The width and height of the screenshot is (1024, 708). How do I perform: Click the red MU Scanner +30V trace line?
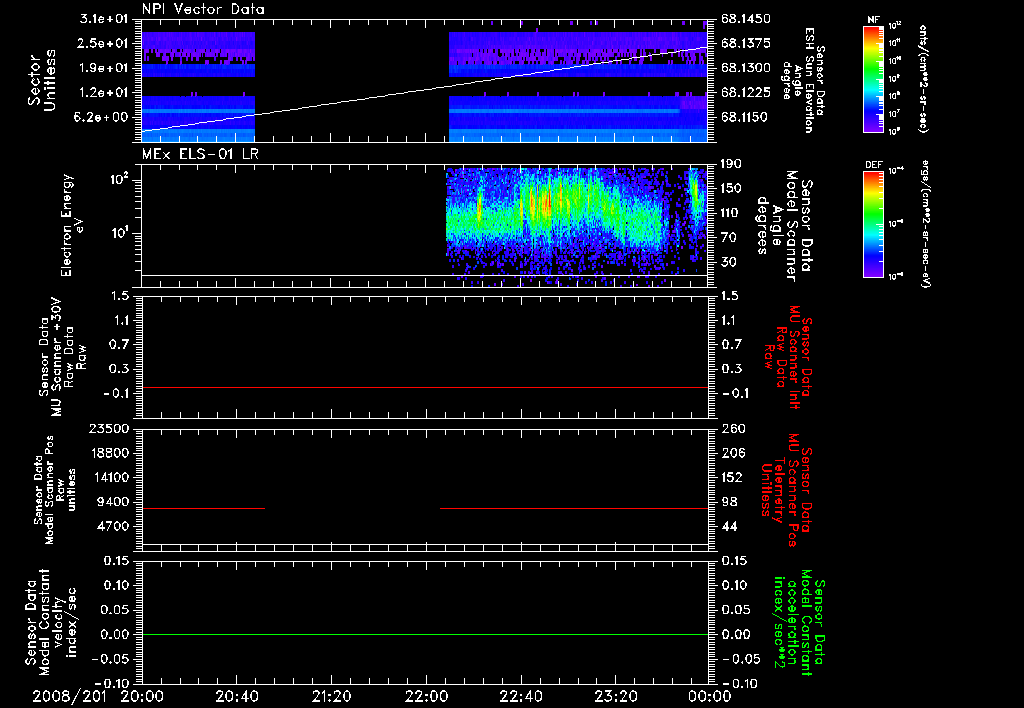425,387
